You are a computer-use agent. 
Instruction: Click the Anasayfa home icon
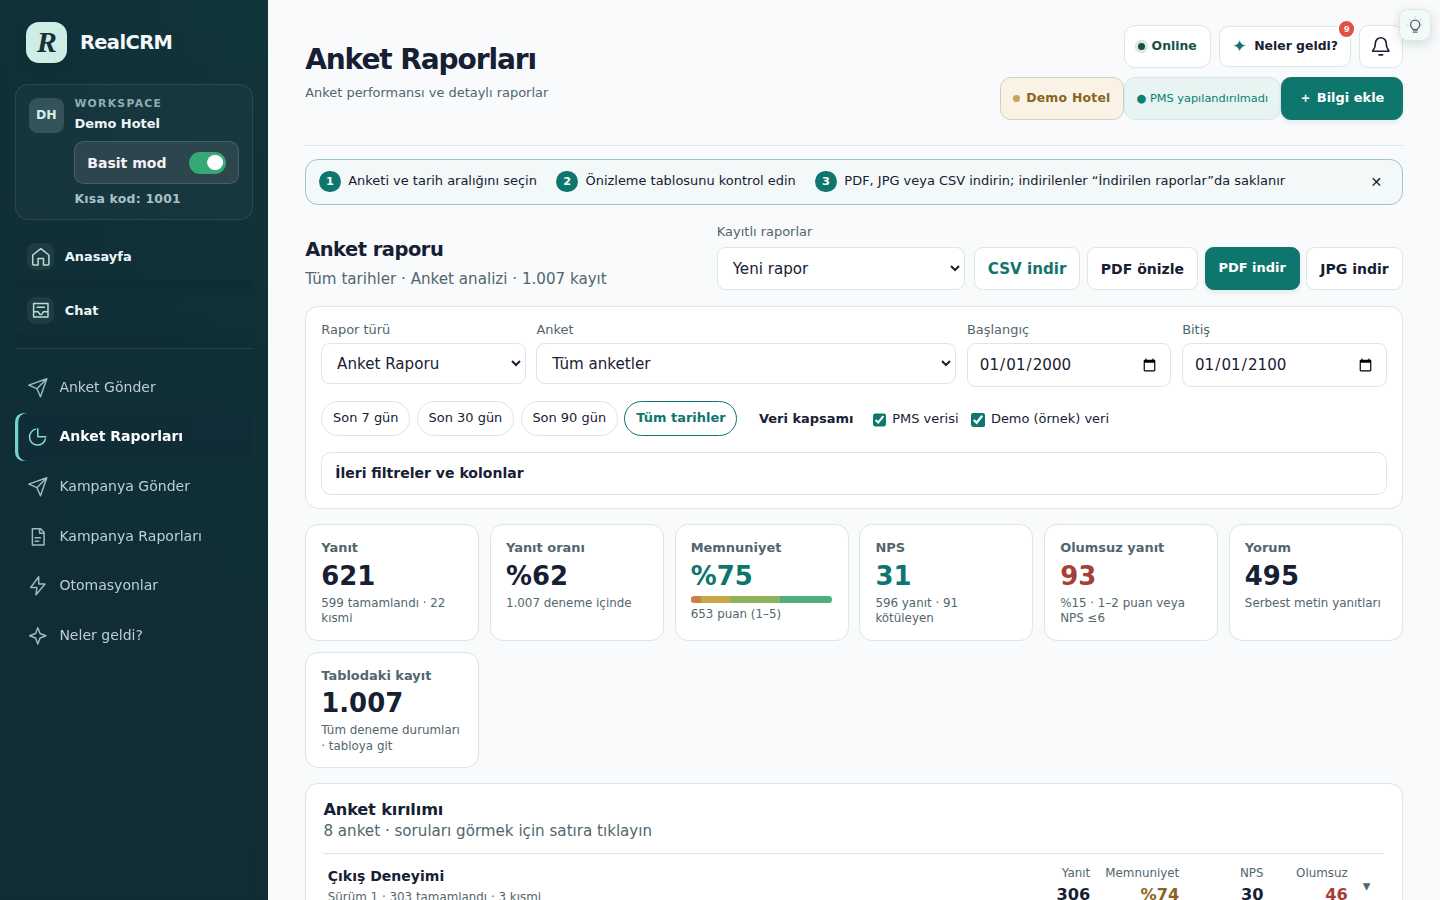coord(41,257)
